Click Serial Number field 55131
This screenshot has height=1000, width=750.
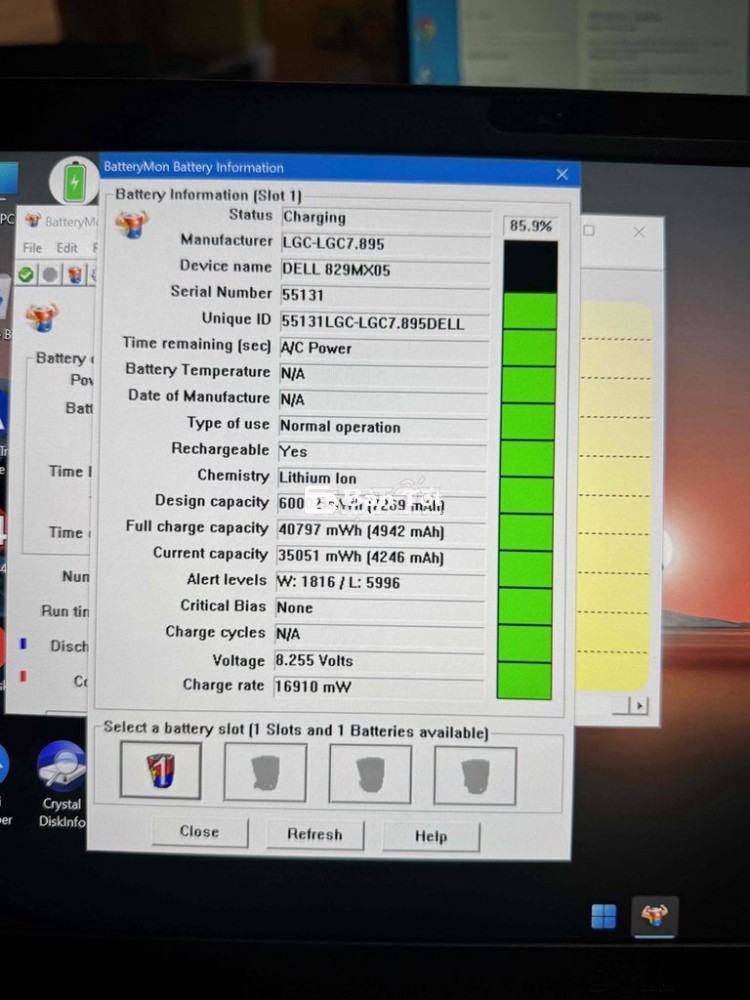point(385,295)
